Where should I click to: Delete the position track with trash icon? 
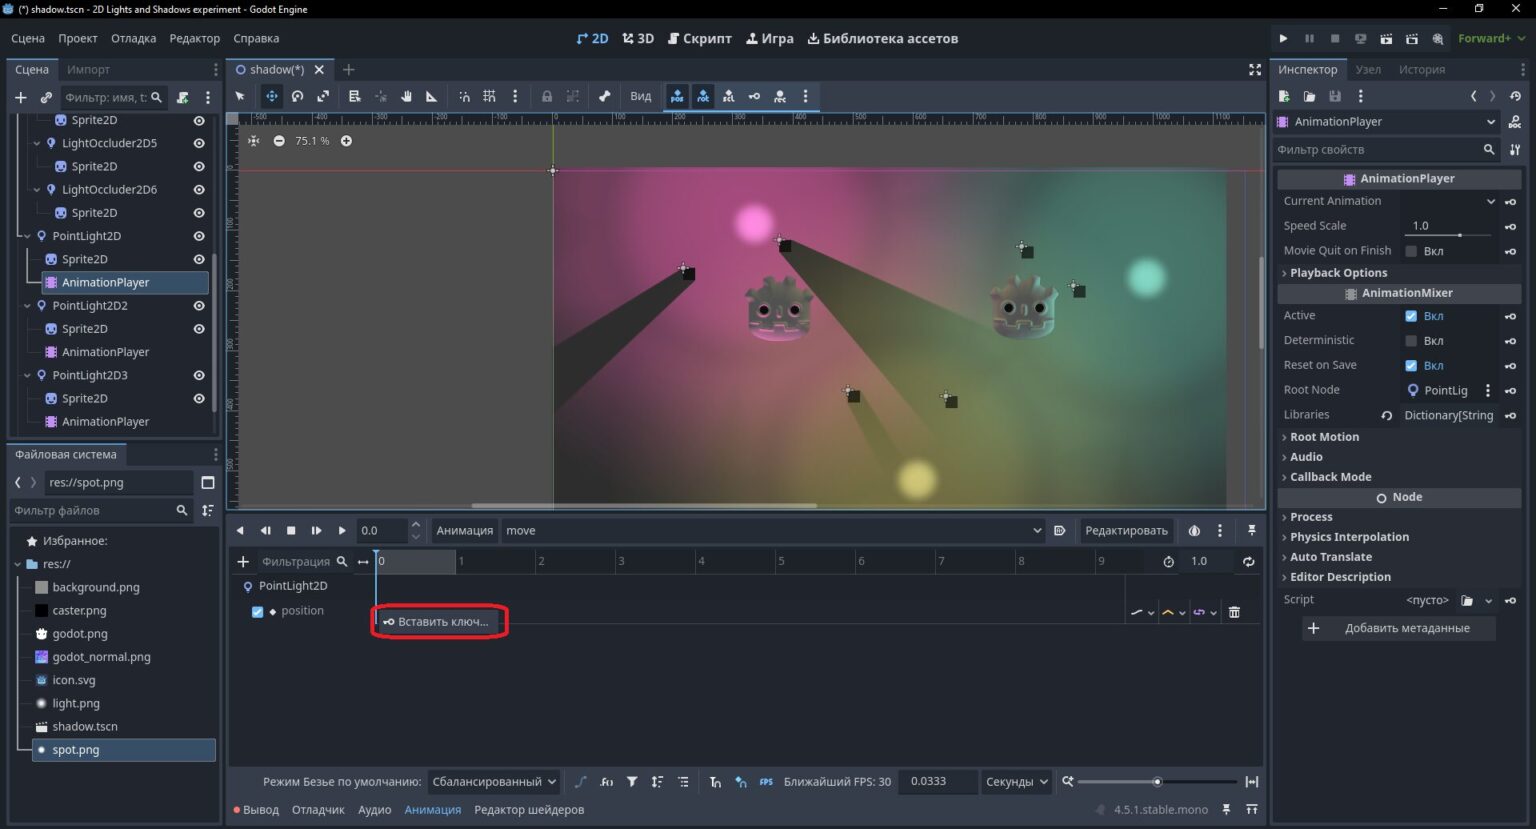coord(1234,612)
